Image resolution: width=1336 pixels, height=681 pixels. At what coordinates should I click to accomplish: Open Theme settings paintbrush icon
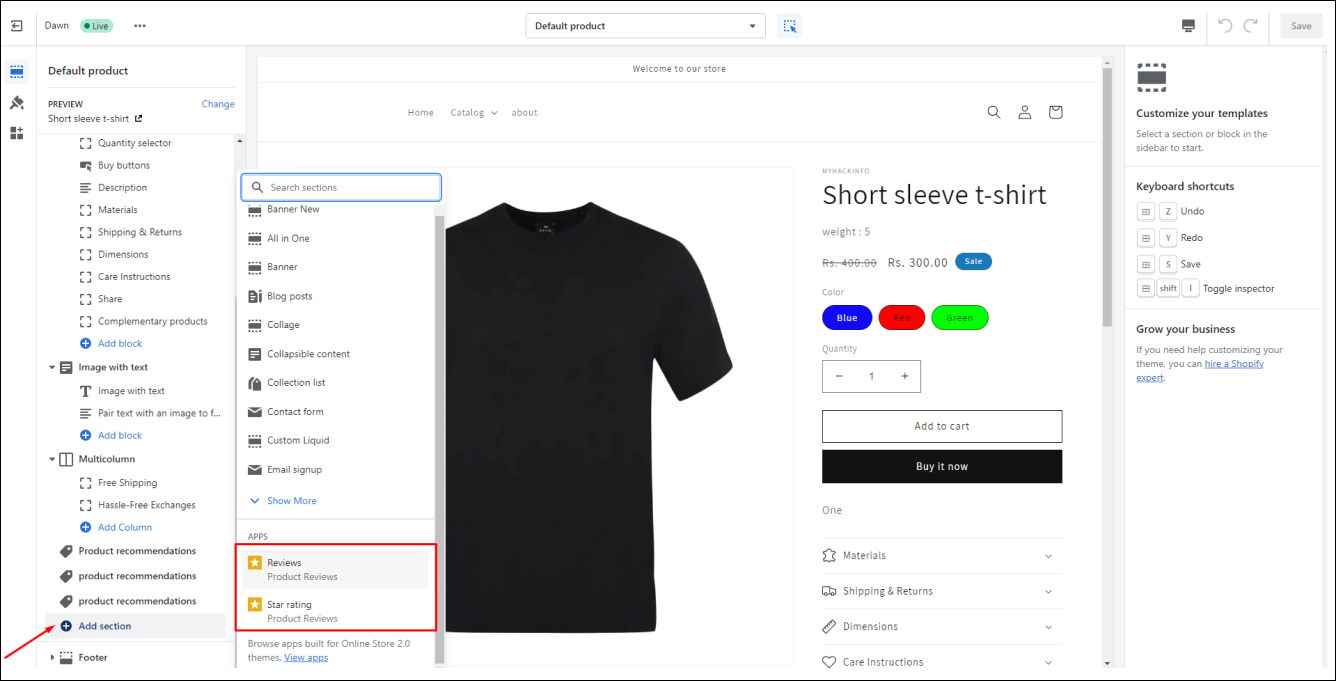pyautogui.click(x=17, y=102)
